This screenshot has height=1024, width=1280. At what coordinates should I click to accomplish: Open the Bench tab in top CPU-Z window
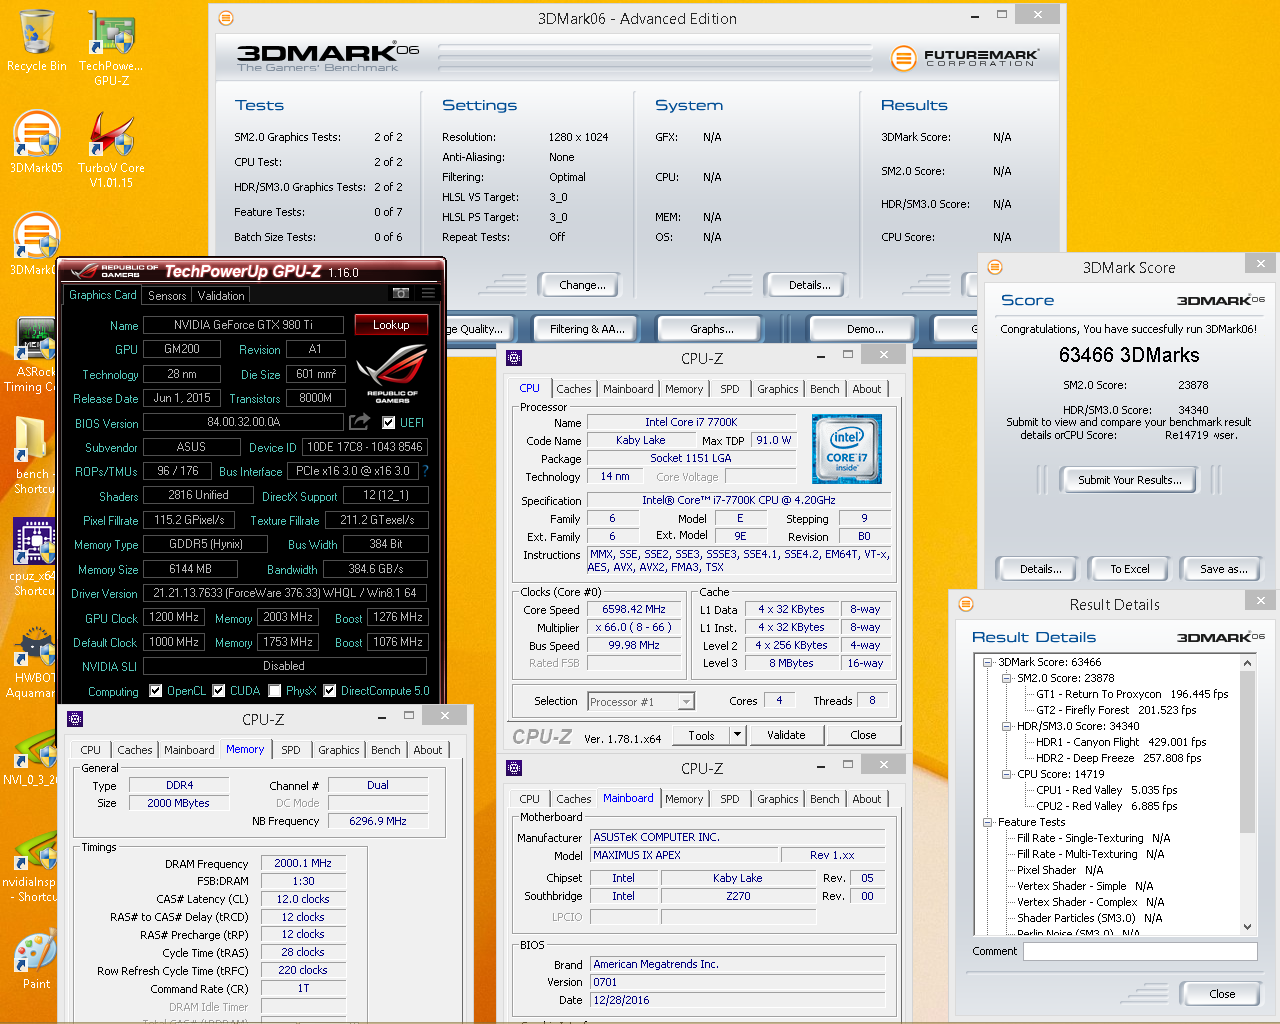[x=825, y=389]
